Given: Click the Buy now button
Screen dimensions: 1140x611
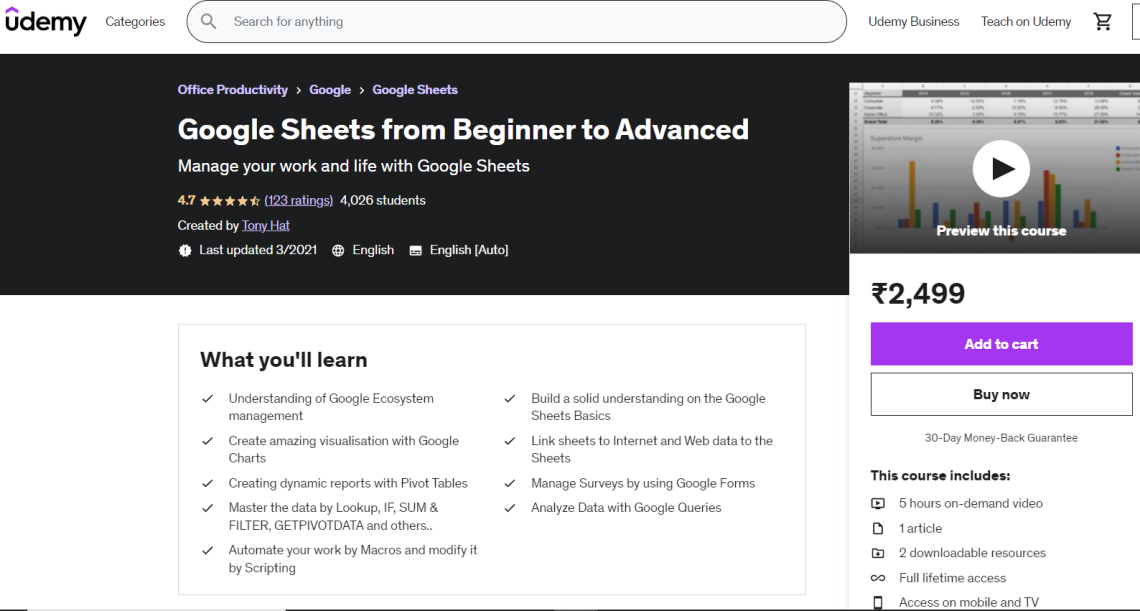Looking at the screenshot, I should pyautogui.click(x=1001, y=394).
